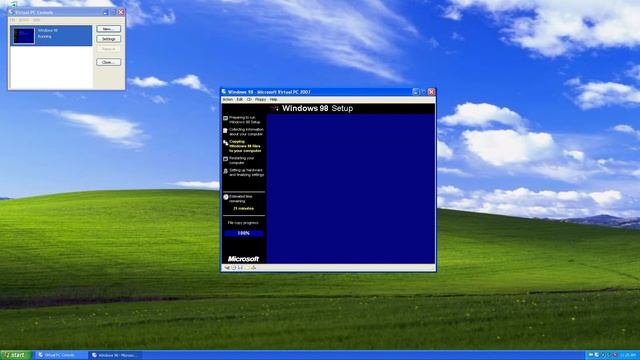Click the Collecting information step icon
Screen dimensions: 640x360
(x=225, y=131)
